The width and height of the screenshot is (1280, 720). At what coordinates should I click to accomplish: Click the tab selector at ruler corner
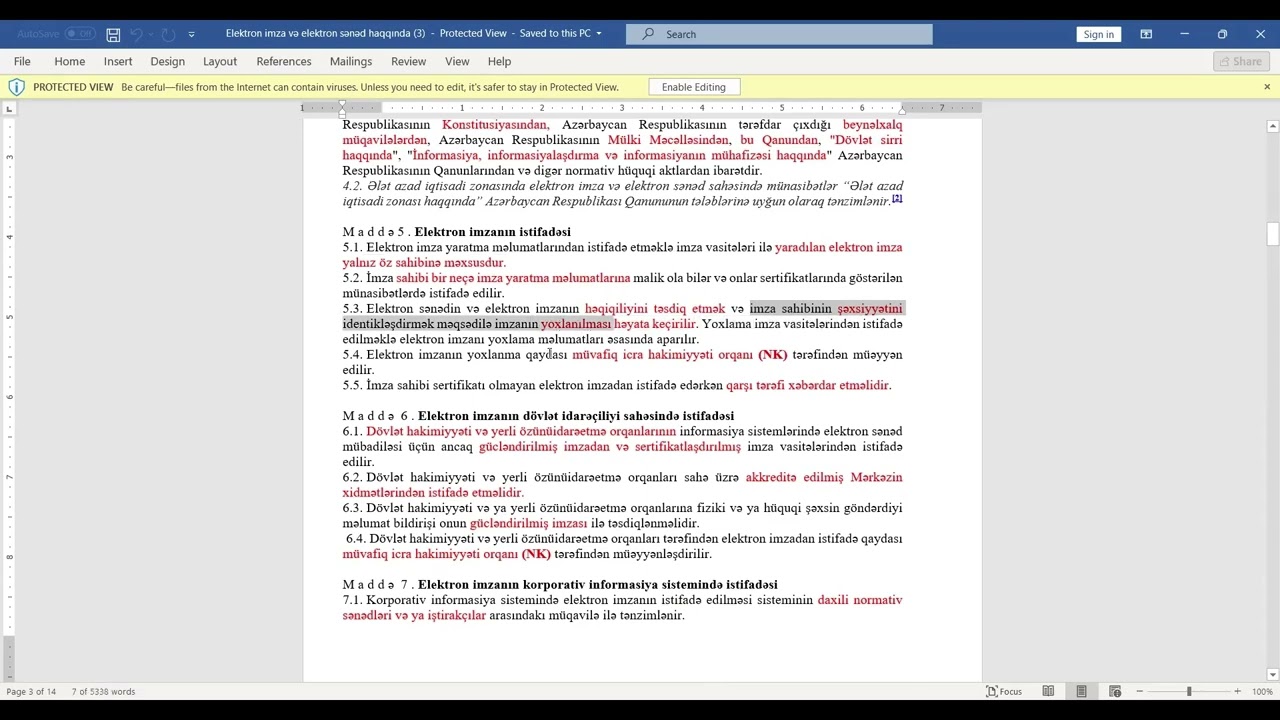(x=10, y=108)
